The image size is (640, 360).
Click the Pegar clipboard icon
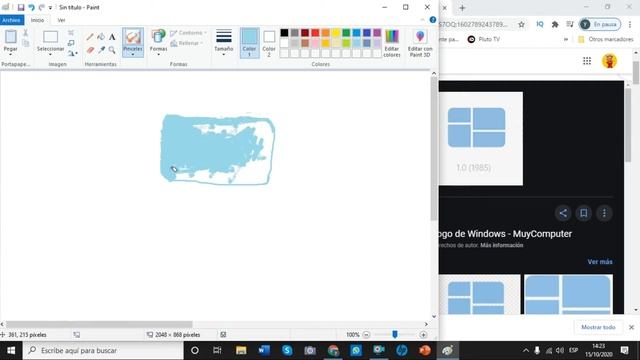pyautogui.click(x=11, y=37)
